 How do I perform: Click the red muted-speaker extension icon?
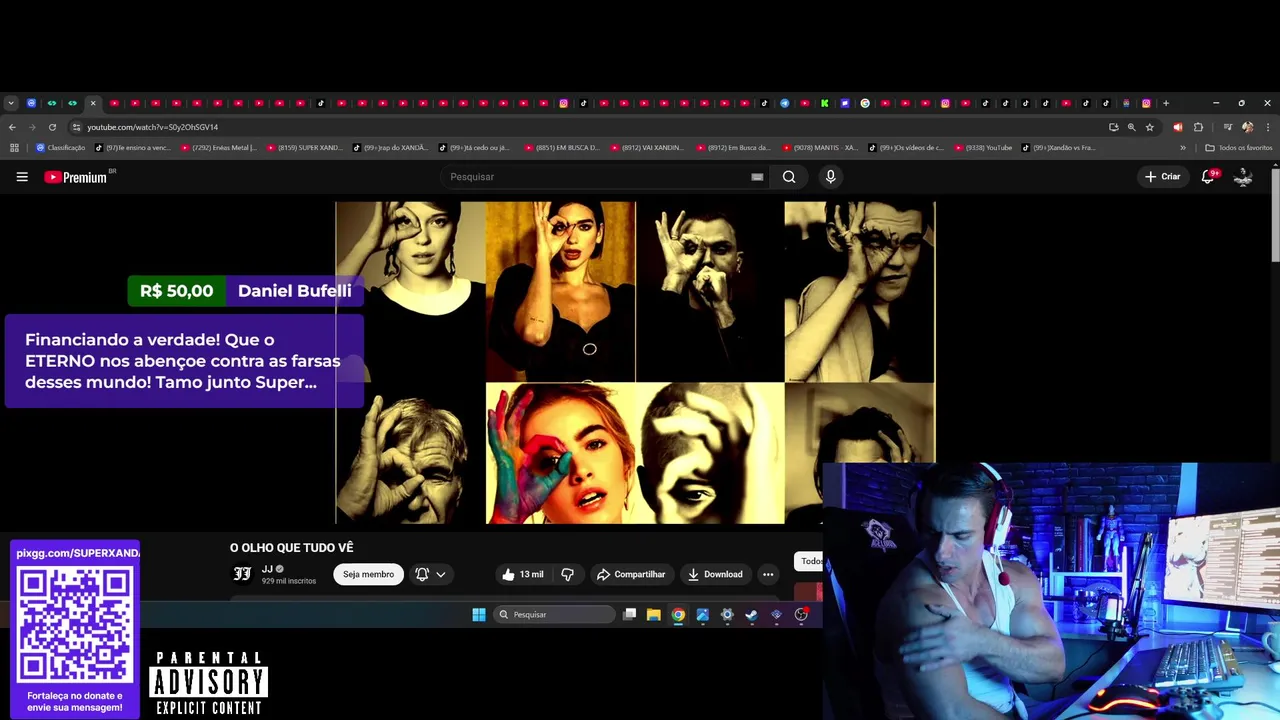click(1177, 127)
